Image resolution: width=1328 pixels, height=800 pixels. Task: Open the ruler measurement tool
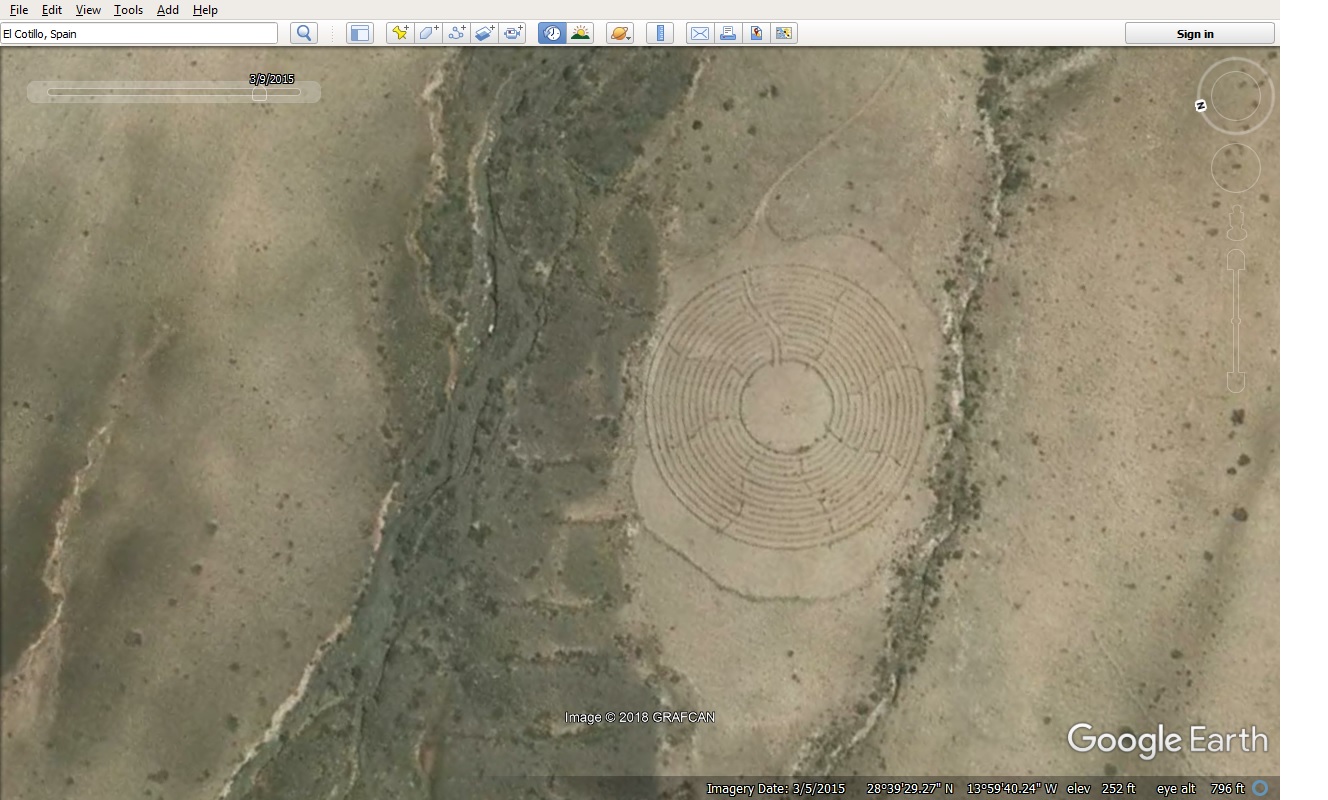click(660, 33)
